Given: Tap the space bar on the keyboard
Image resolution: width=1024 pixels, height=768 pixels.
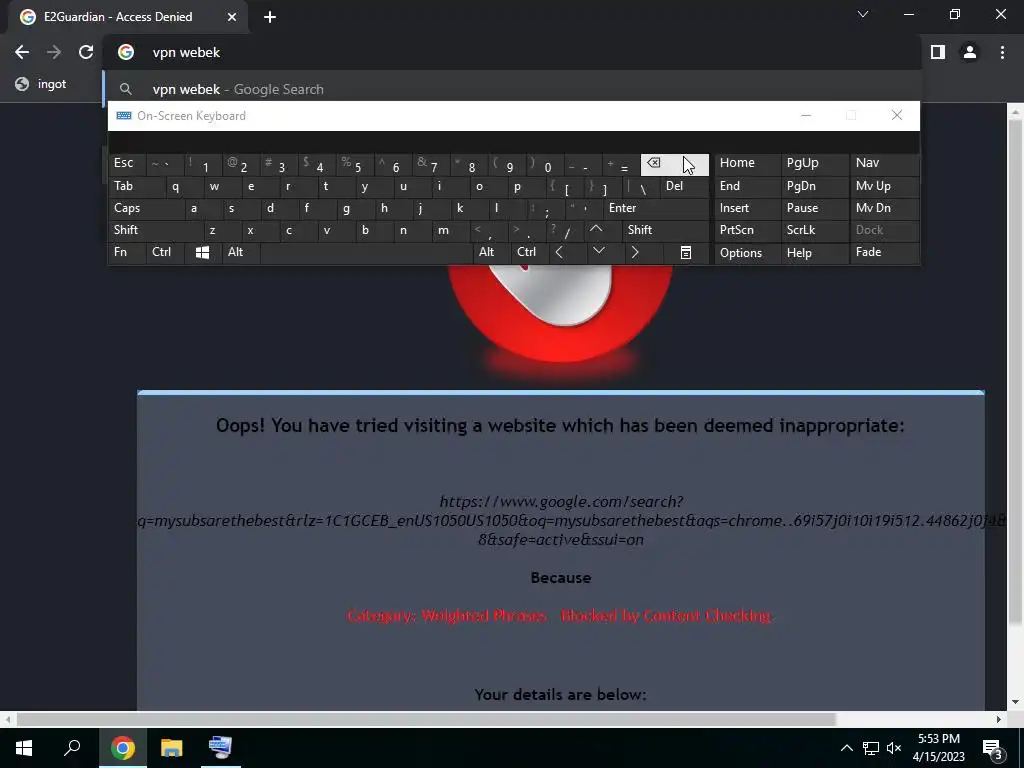Looking at the screenshot, I should tap(366, 253).
